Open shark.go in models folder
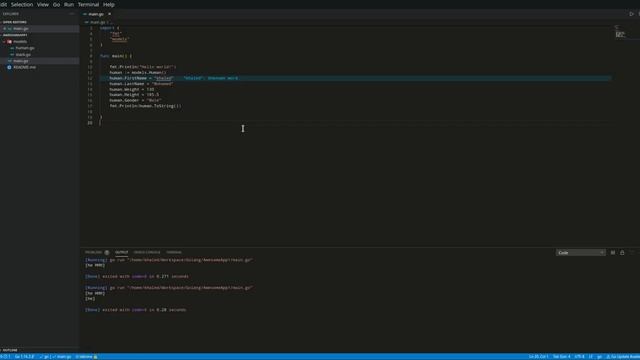 click(x=23, y=54)
